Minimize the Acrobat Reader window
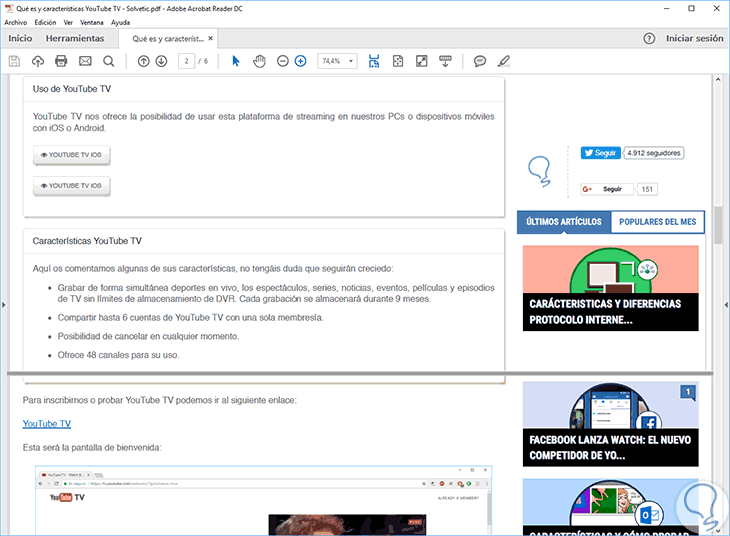 [x=666, y=8]
